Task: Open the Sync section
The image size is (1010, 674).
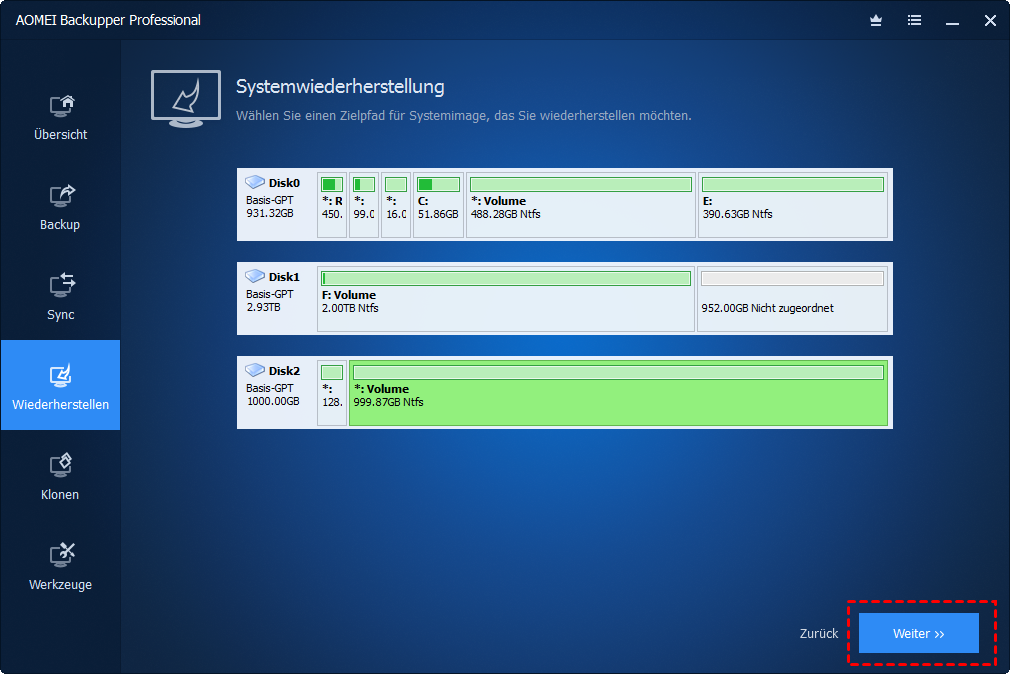Action: click(61, 297)
